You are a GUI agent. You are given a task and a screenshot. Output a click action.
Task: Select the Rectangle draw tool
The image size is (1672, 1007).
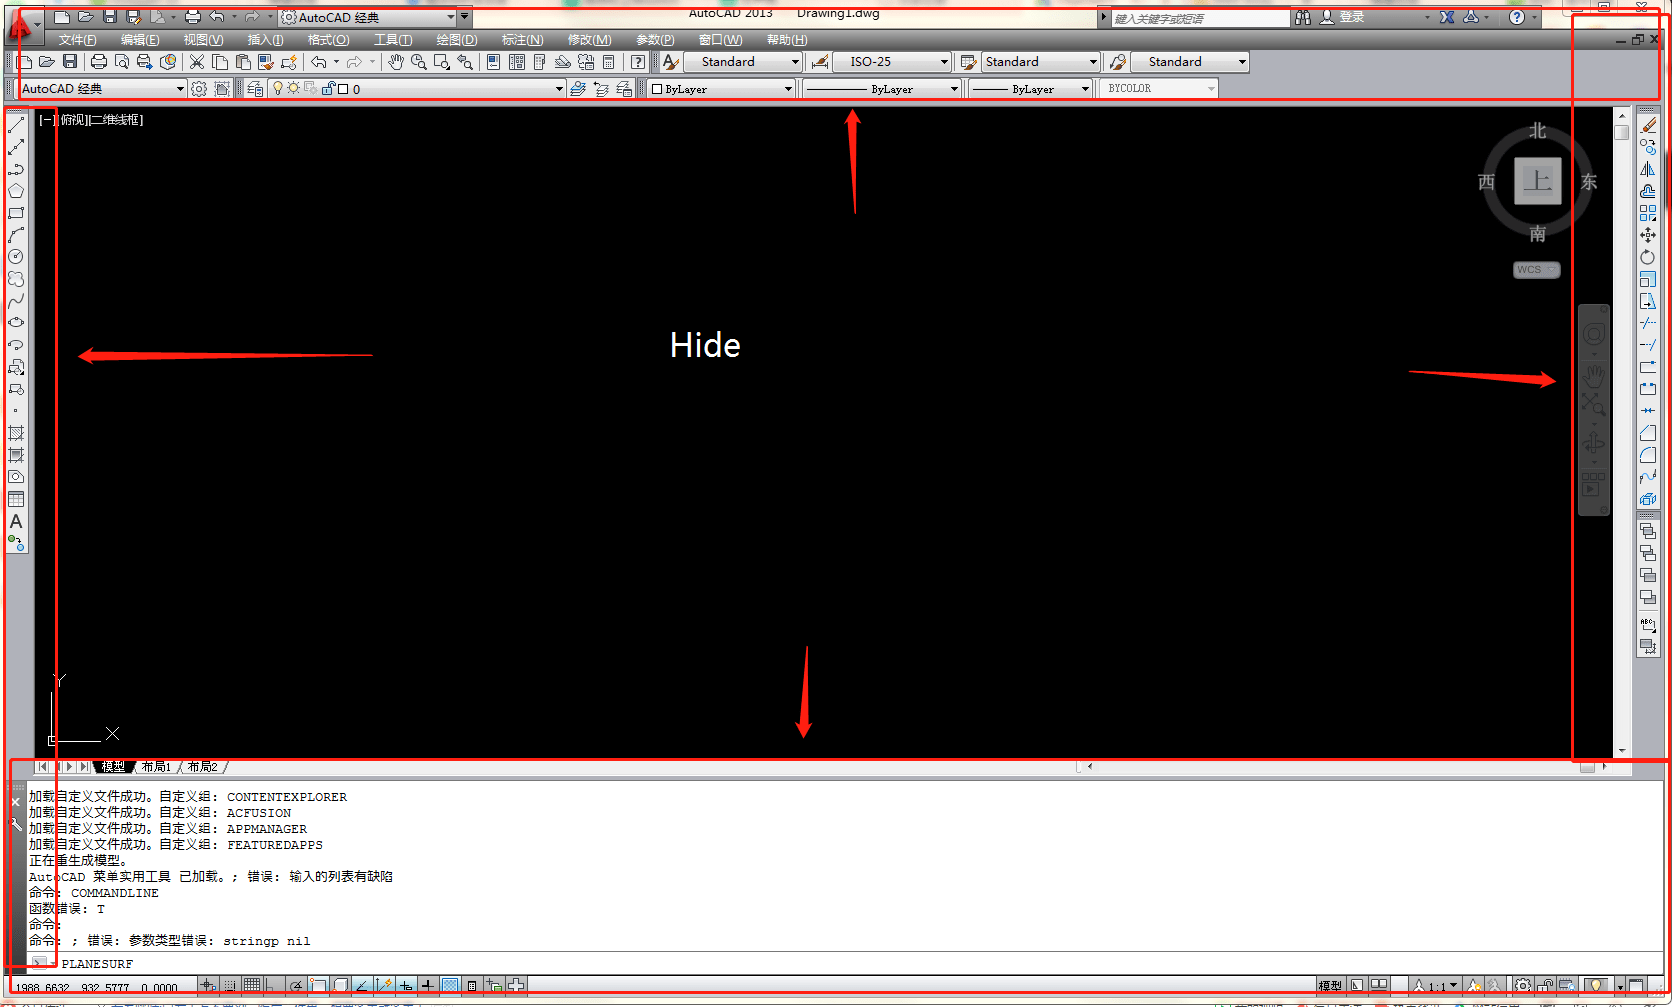pos(16,213)
